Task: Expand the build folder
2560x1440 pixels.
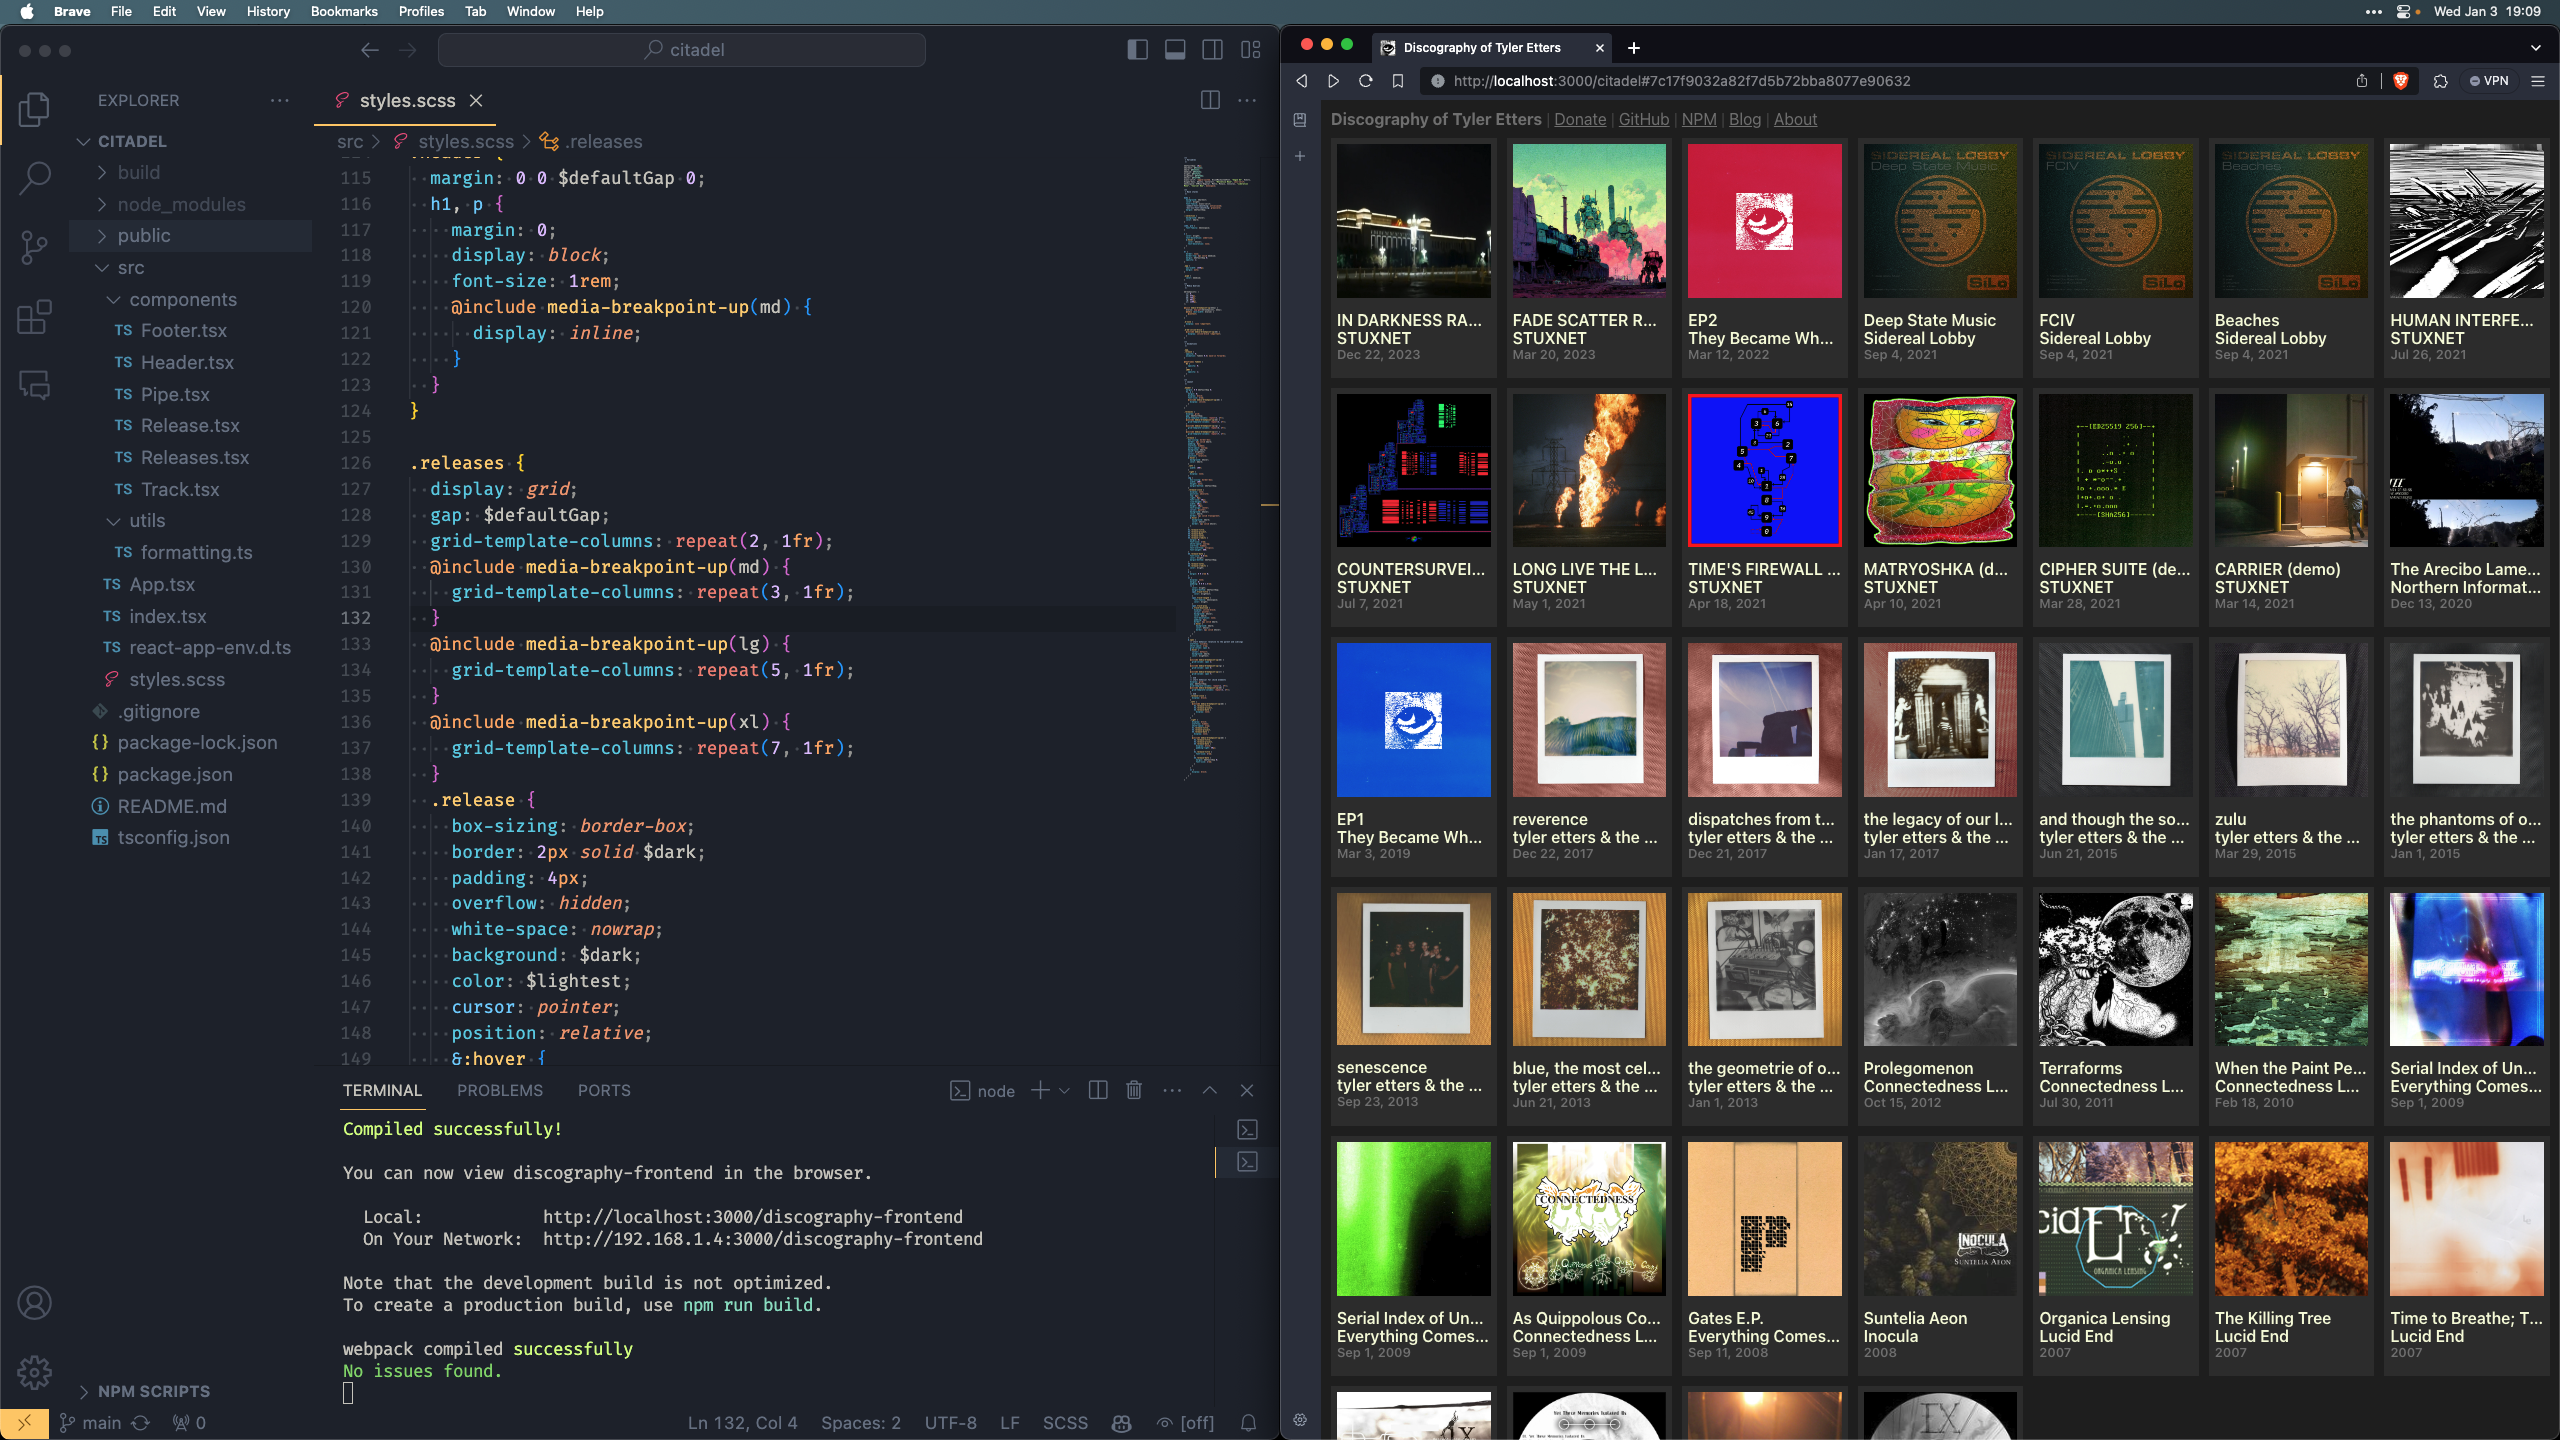Action: 138,172
